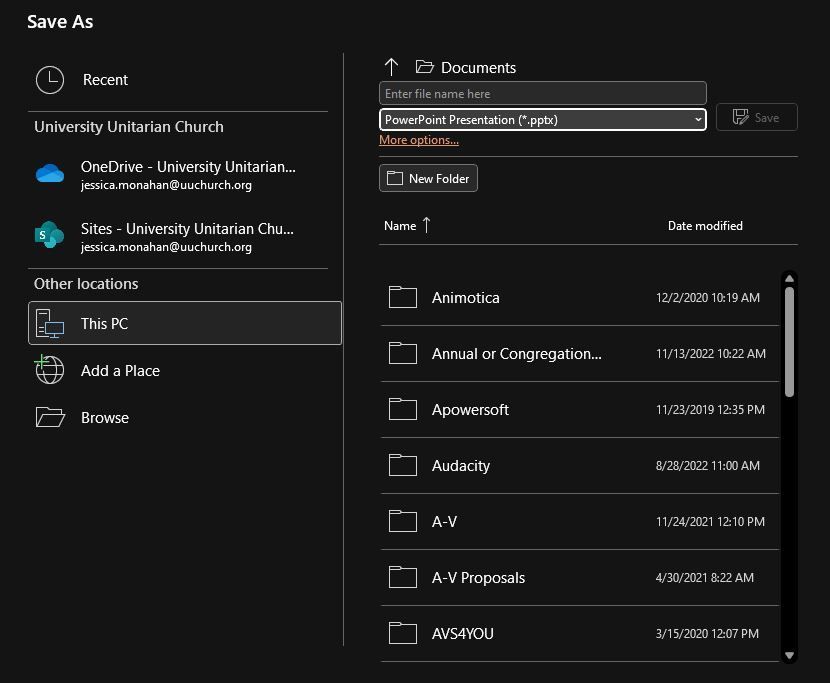Open the file type dropdown
The width and height of the screenshot is (830, 683).
click(543, 120)
